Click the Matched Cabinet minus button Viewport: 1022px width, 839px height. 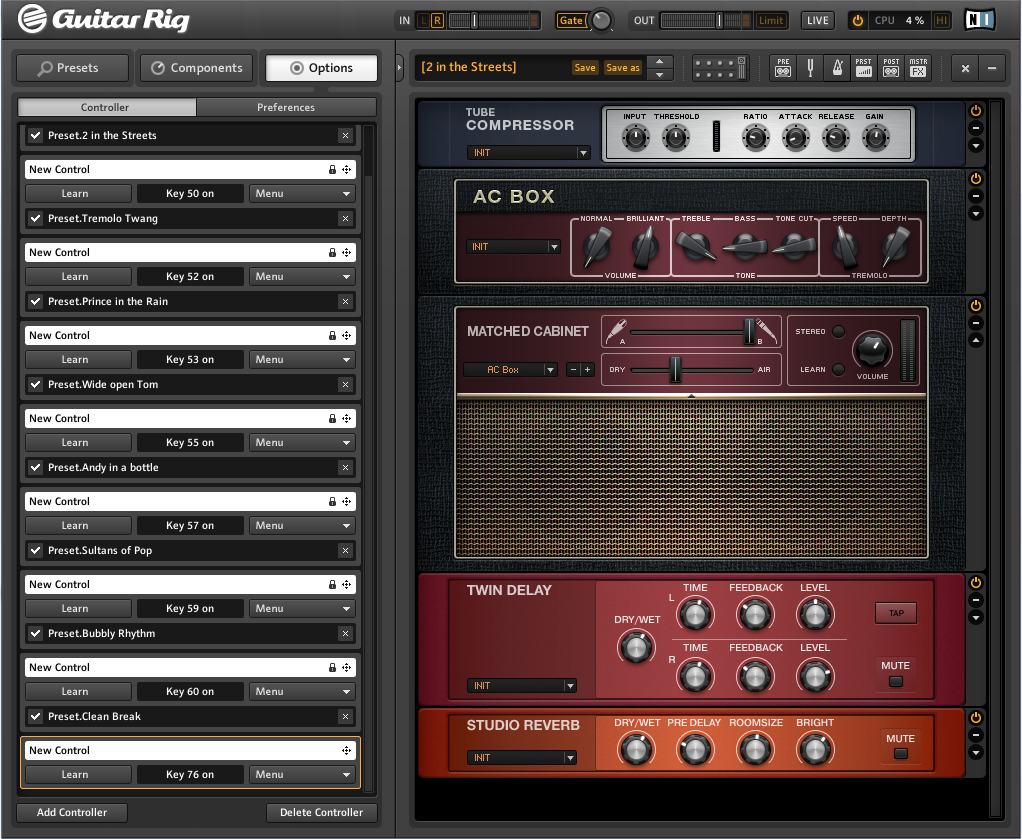[x=573, y=370]
